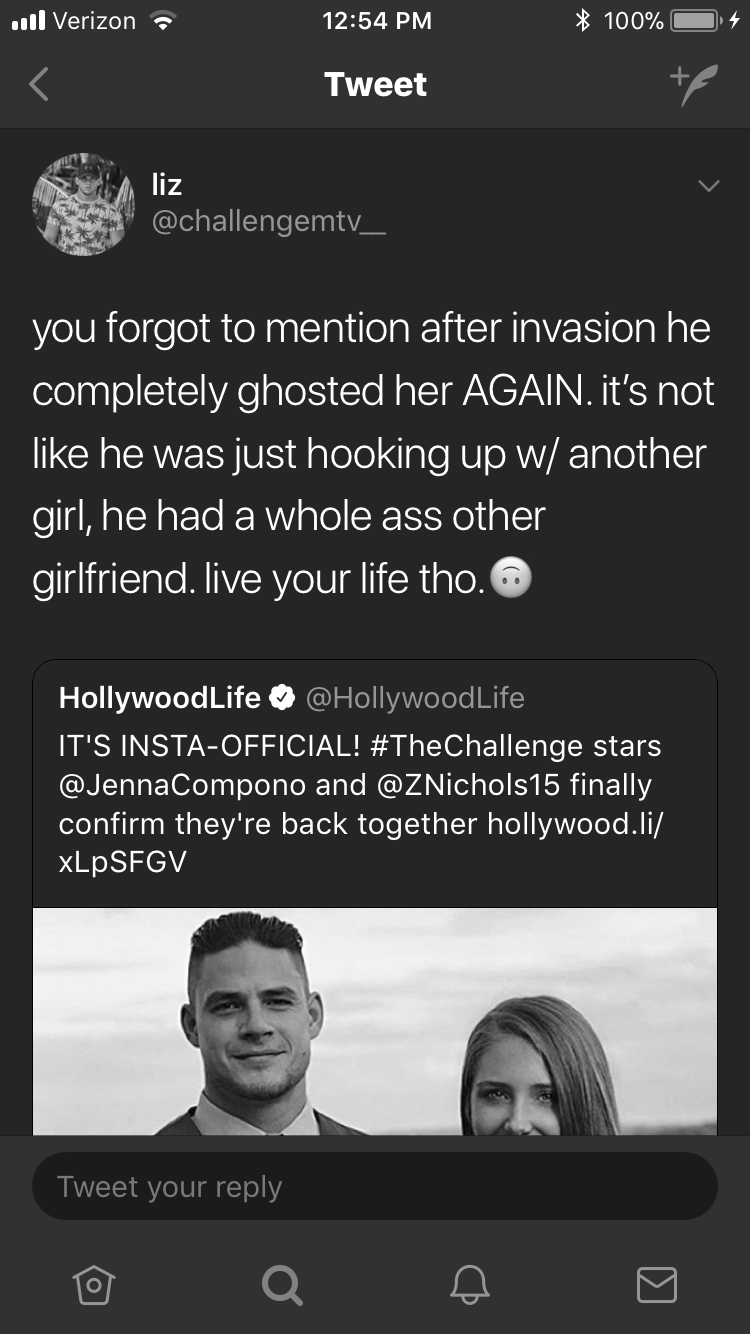Open the Messages envelope icon
The image size is (750, 1334).
pos(657,1284)
